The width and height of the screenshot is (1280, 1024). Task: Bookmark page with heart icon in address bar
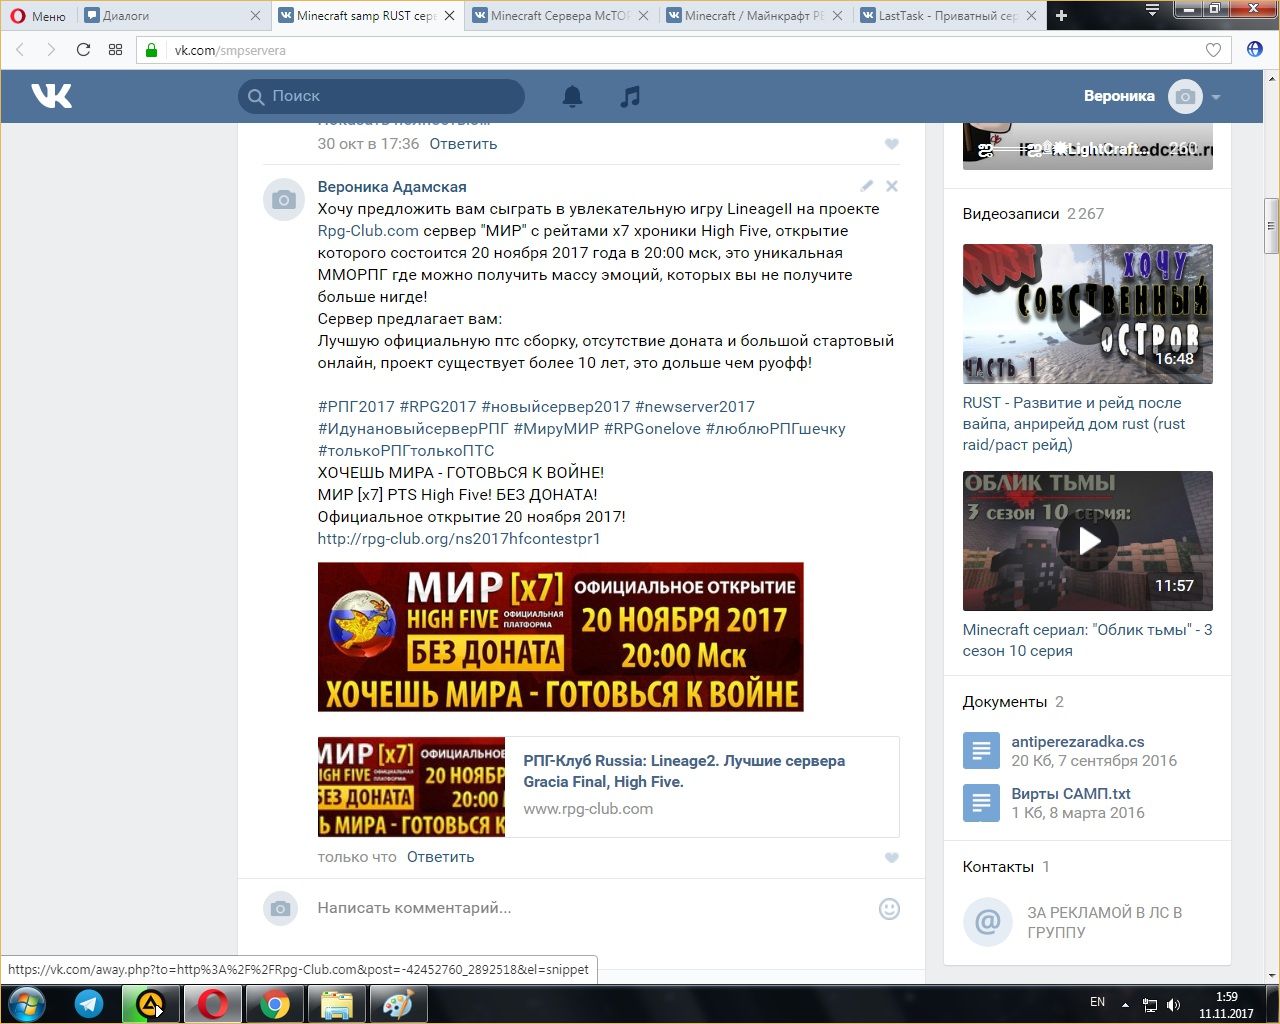tap(1213, 50)
